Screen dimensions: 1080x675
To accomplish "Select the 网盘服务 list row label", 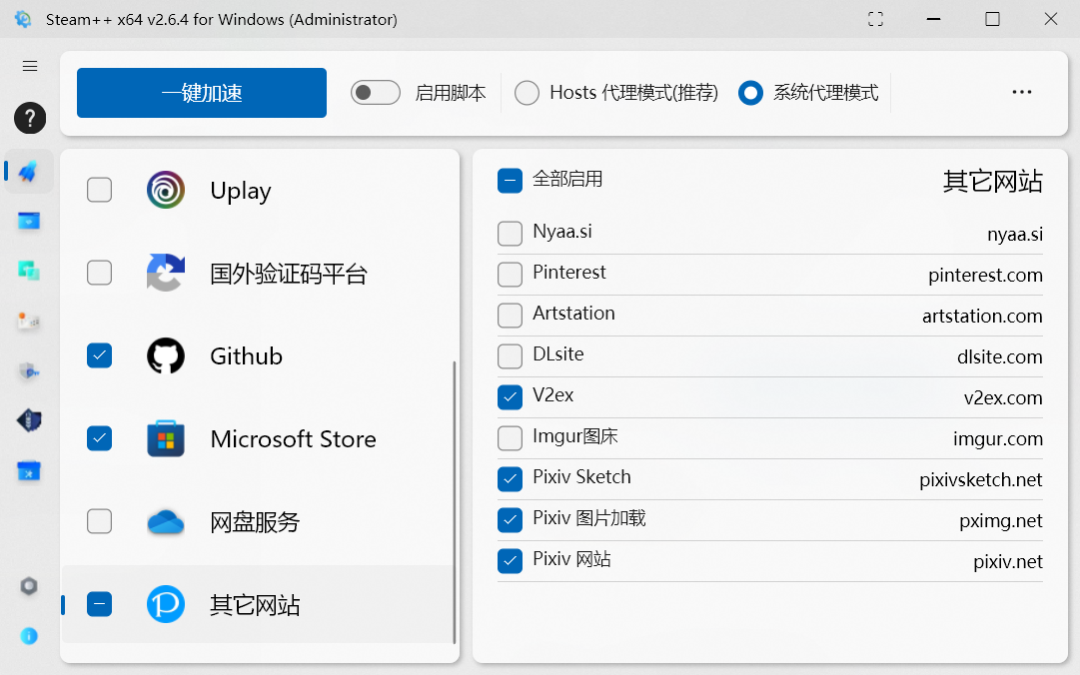I will click(x=255, y=522).
